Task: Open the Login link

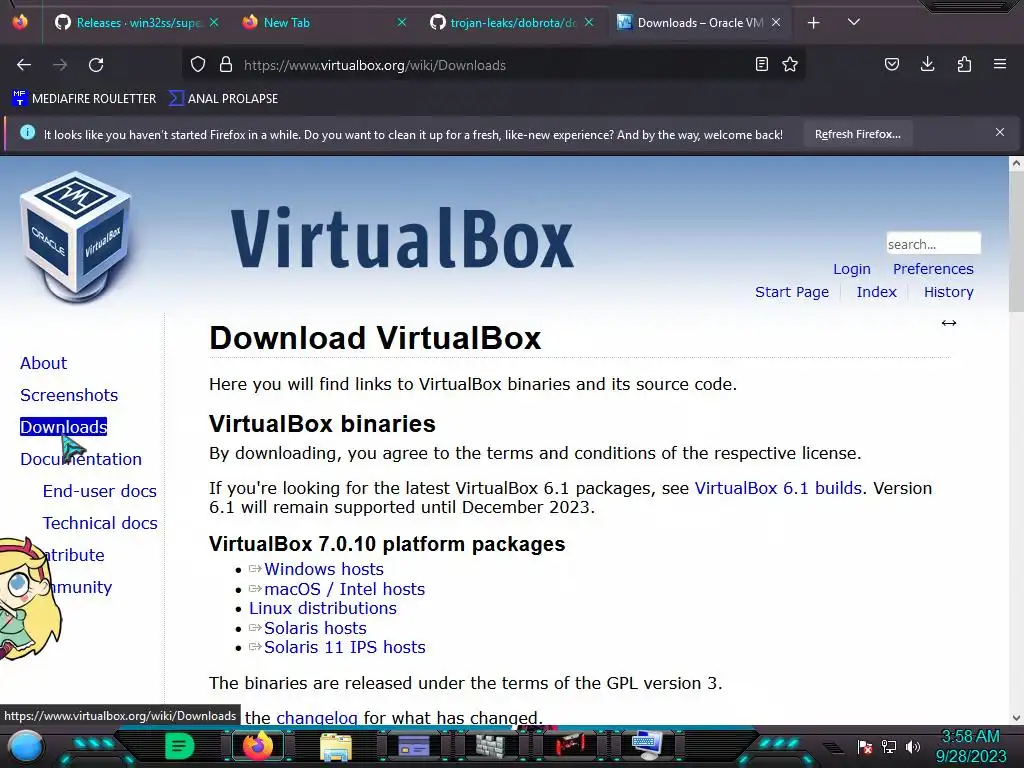Action: click(852, 269)
